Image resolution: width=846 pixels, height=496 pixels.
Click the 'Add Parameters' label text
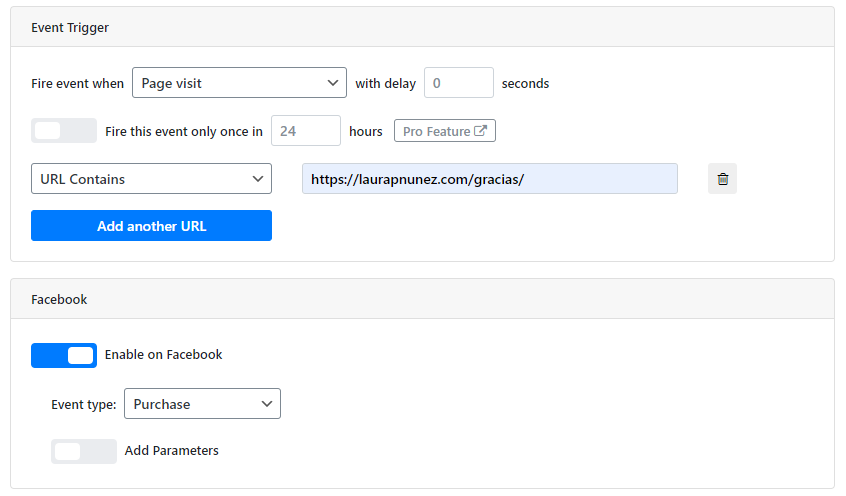[x=172, y=451]
